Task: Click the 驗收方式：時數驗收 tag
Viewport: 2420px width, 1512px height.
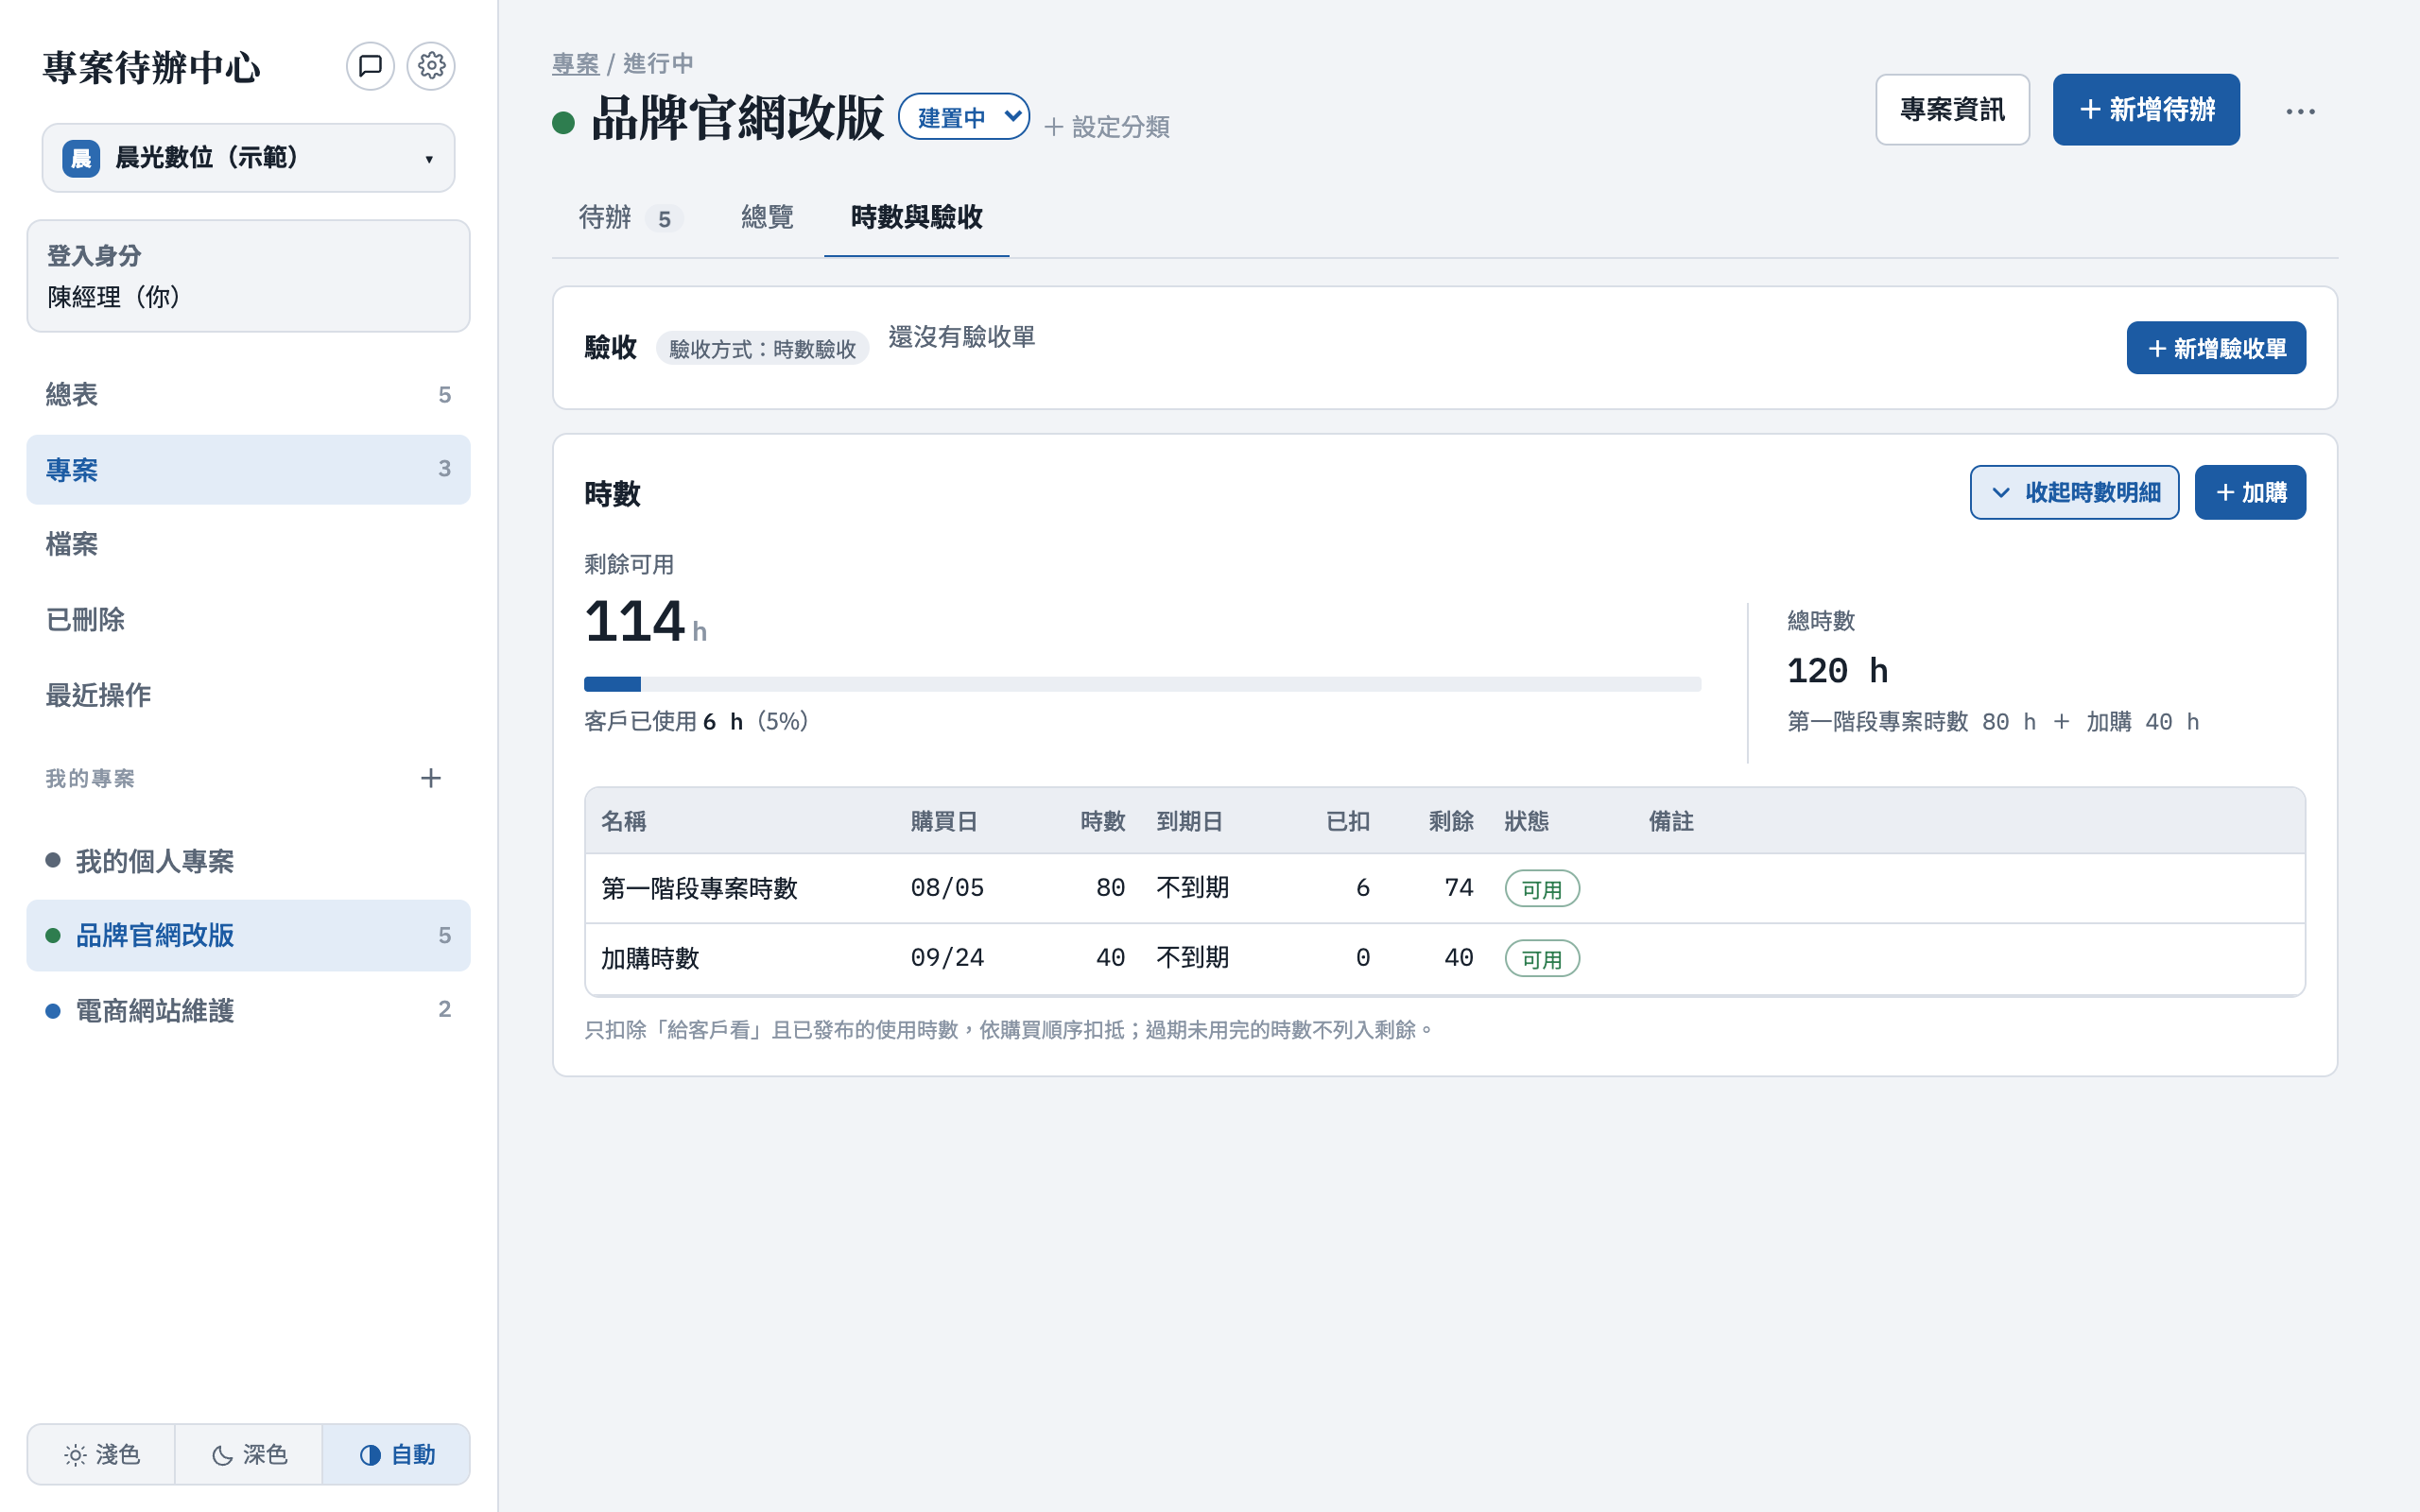Action: pos(762,349)
